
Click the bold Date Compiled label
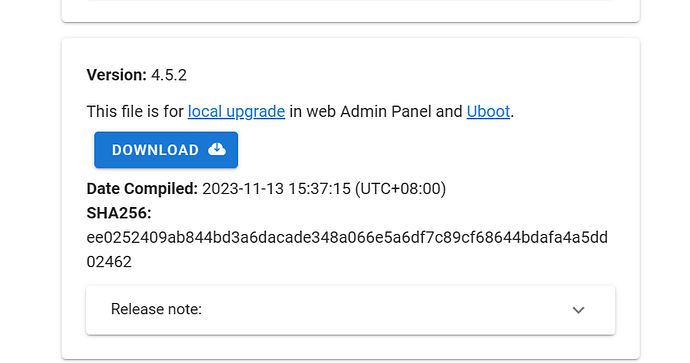(142, 189)
